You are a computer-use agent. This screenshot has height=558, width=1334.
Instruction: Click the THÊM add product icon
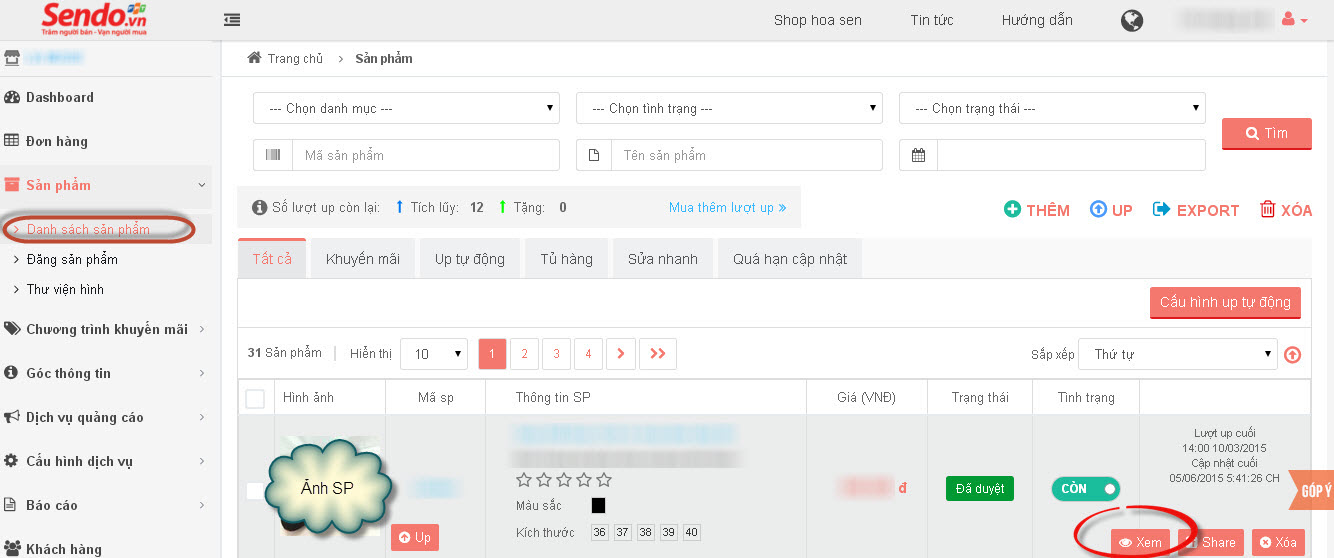pyautogui.click(x=1013, y=210)
